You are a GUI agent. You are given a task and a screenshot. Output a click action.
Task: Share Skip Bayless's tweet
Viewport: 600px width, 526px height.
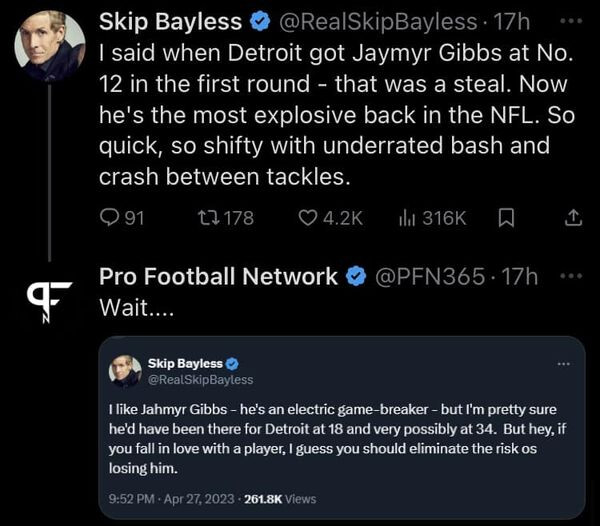coord(573,218)
